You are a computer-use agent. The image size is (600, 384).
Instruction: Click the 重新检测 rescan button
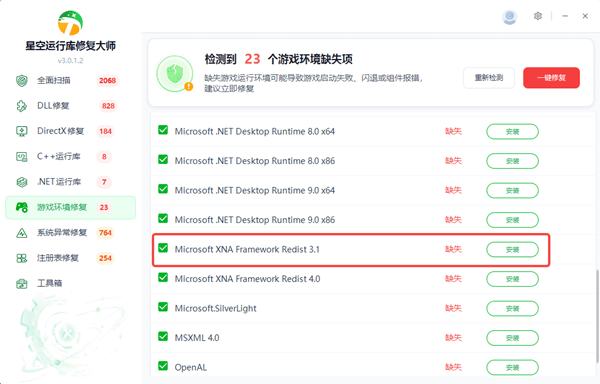pos(489,78)
